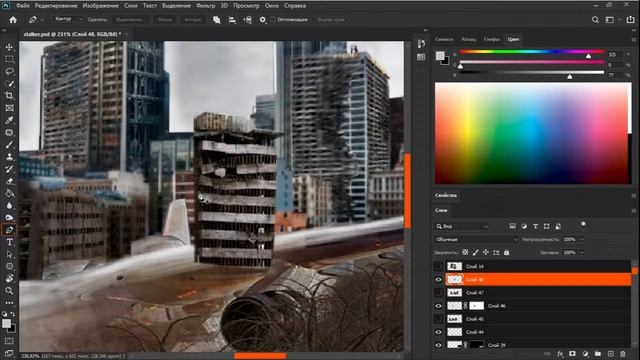Viewport: 640px width, 360px height.
Task: Open the blend mode Обычные dropdown
Action: tap(476, 240)
